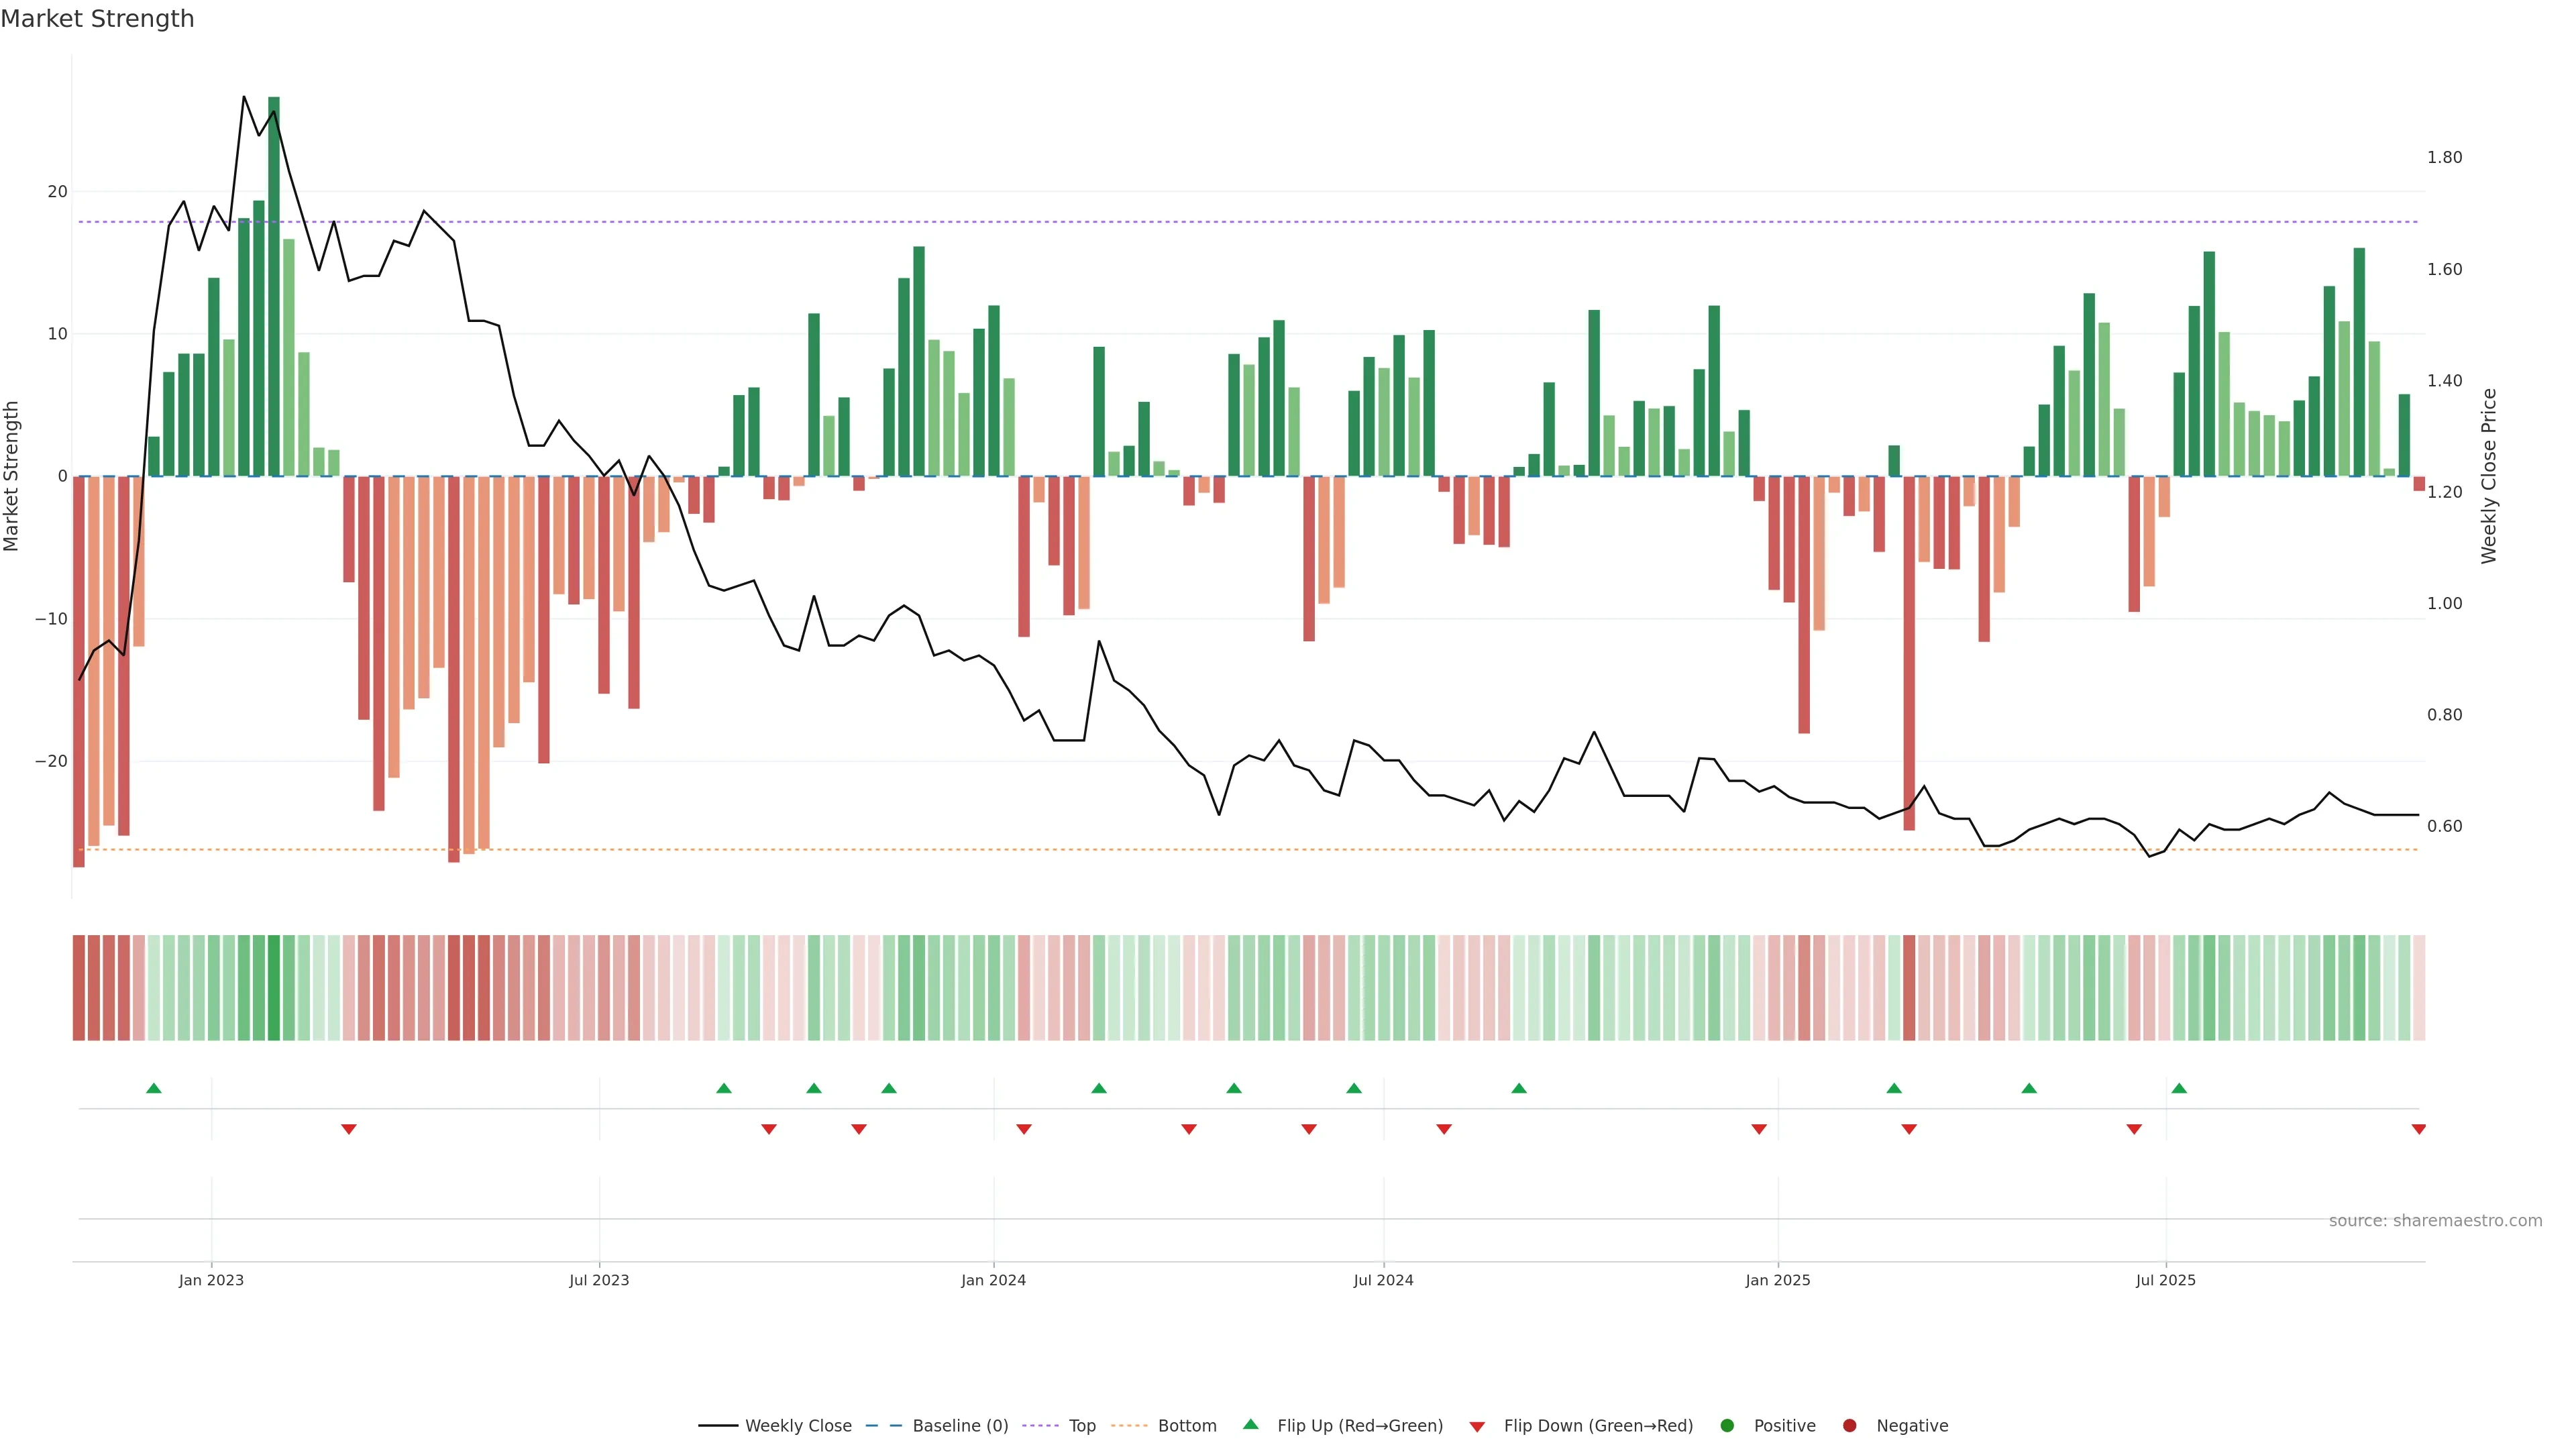Image resolution: width=2576 pixels, height=1449 pixels.
Task: Click Flip Down red triangle legend icon
Action: click(1477, 1427)
